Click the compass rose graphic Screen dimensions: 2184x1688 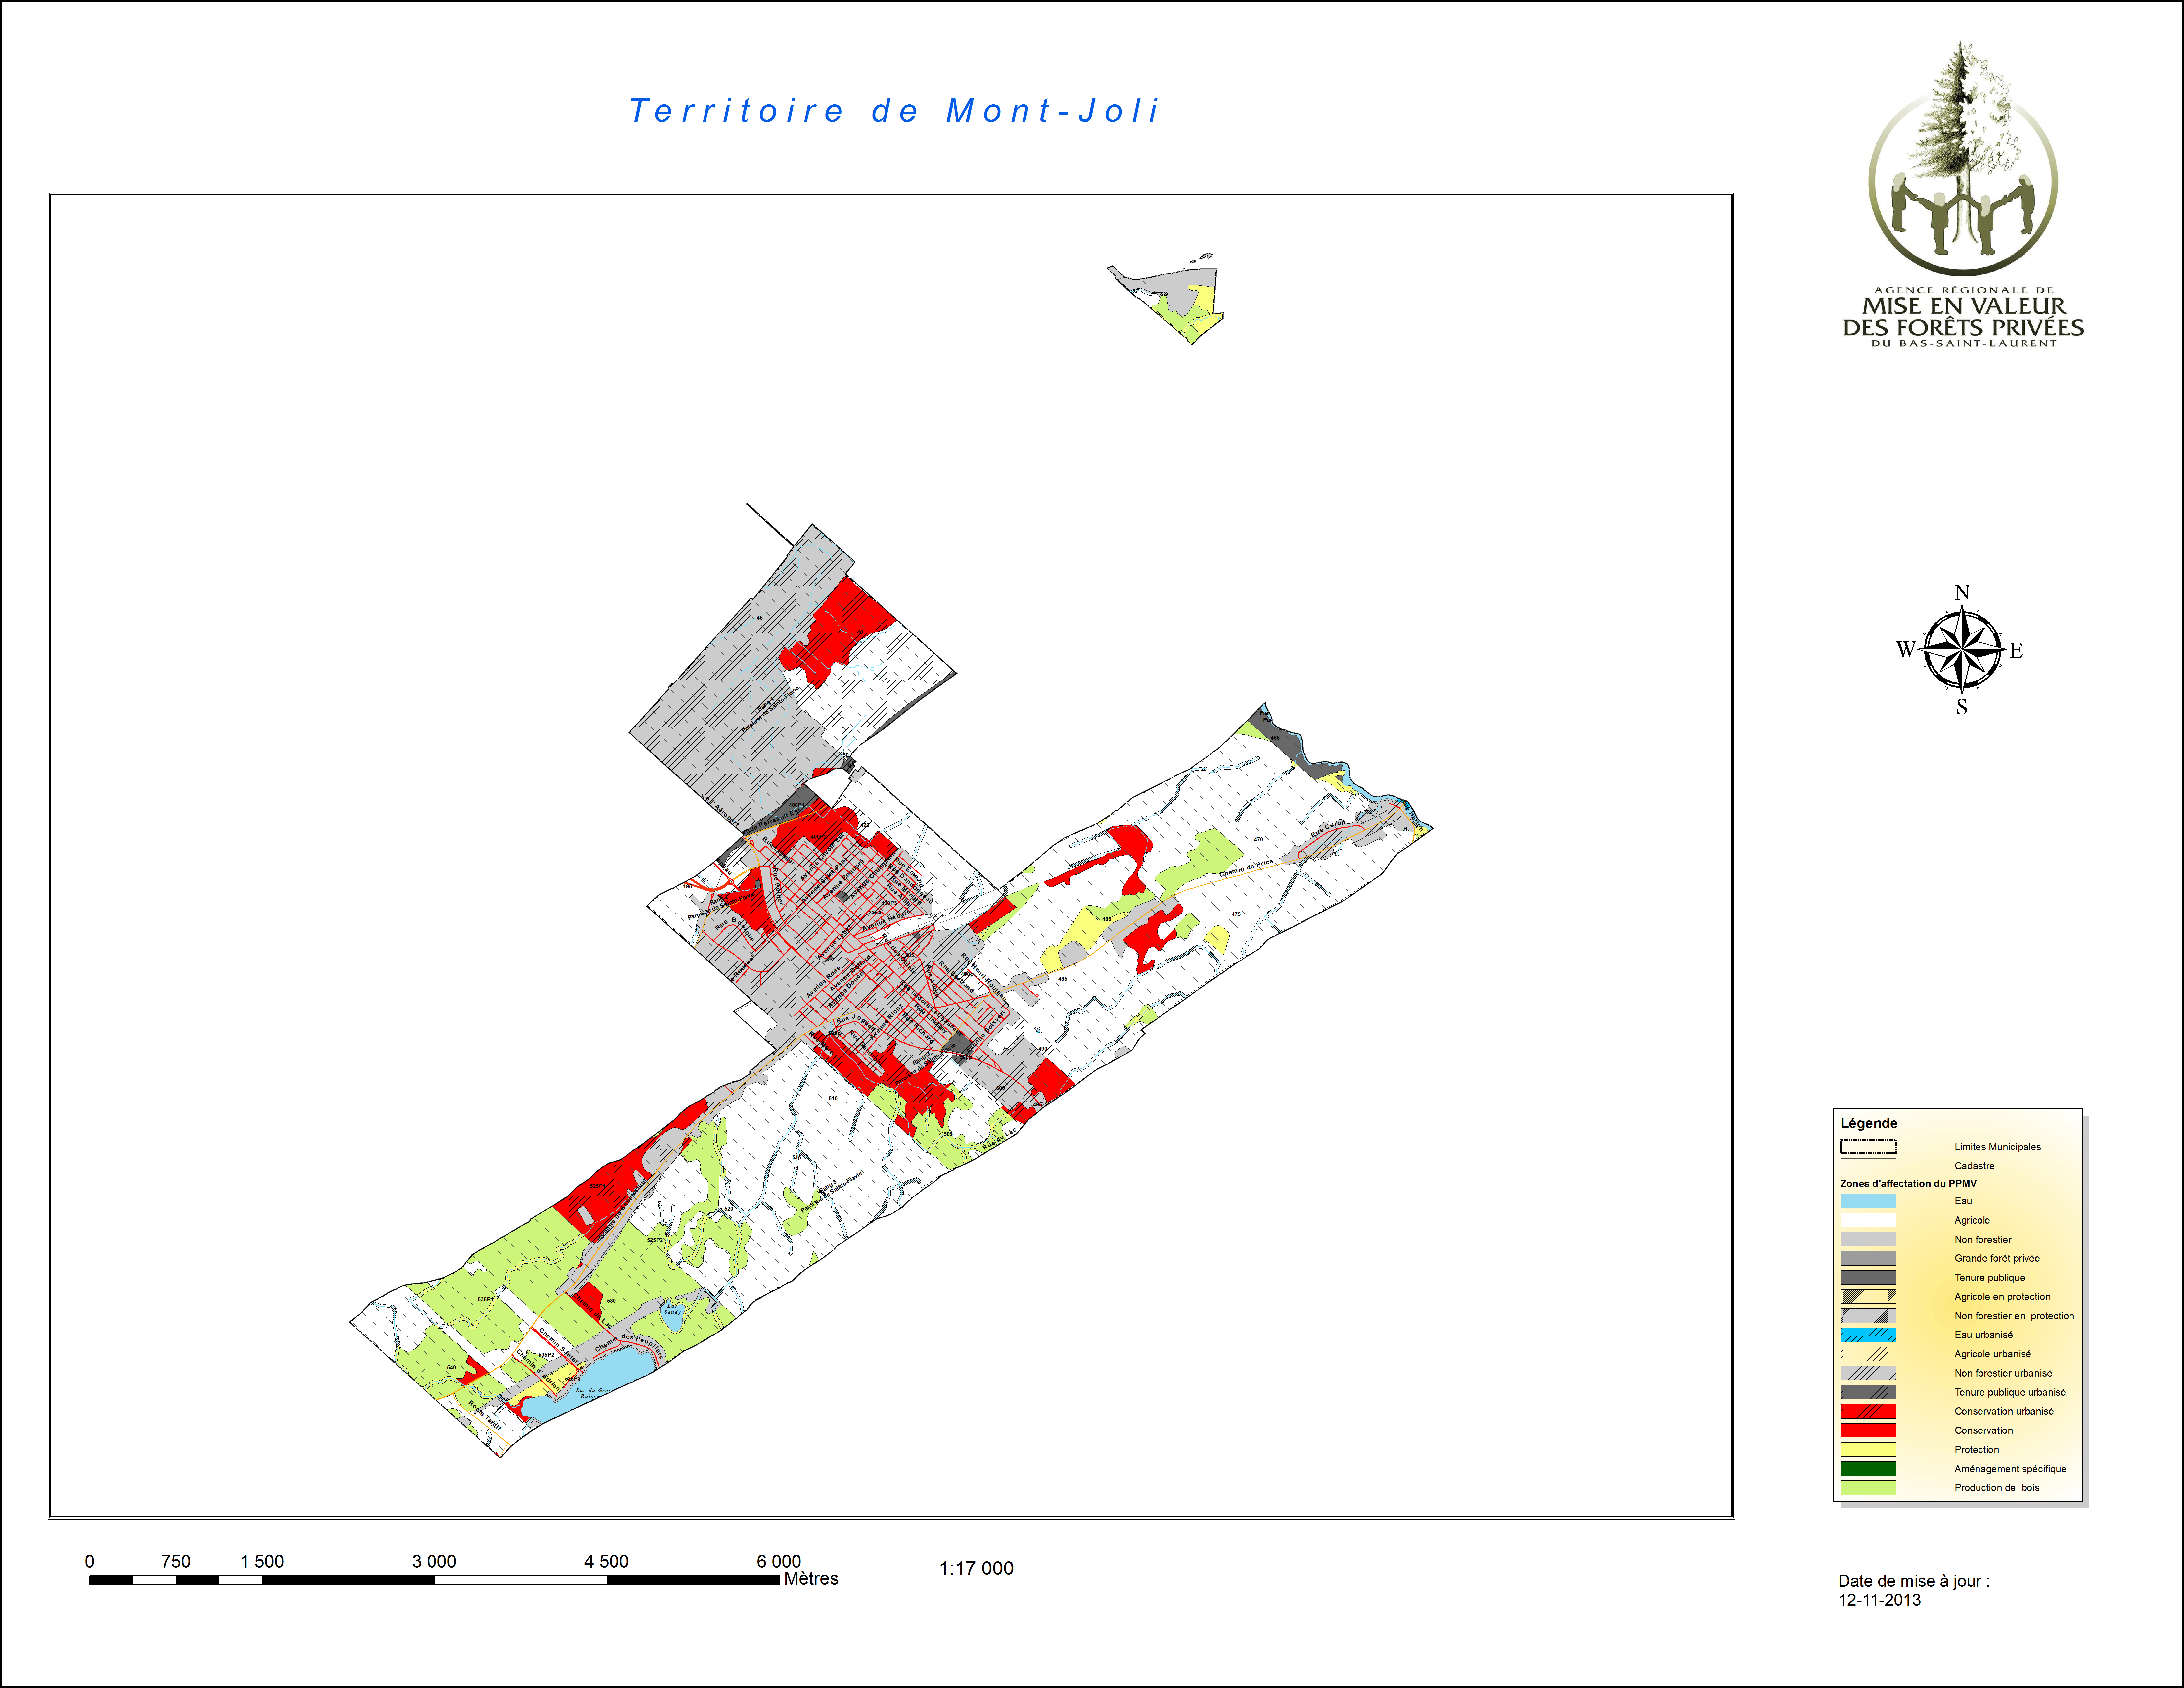tap(1962, 650)
